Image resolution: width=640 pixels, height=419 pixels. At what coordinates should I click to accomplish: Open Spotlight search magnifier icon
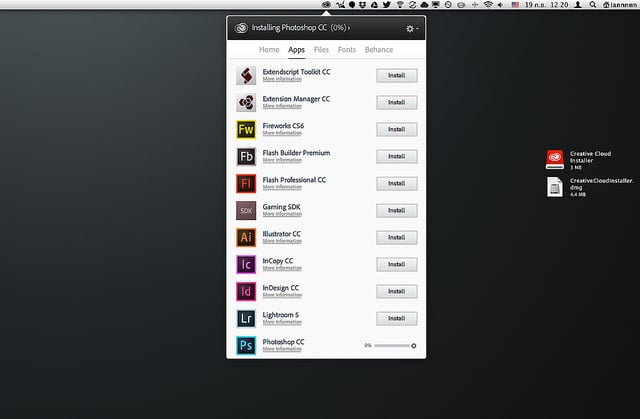click(593, 4)
